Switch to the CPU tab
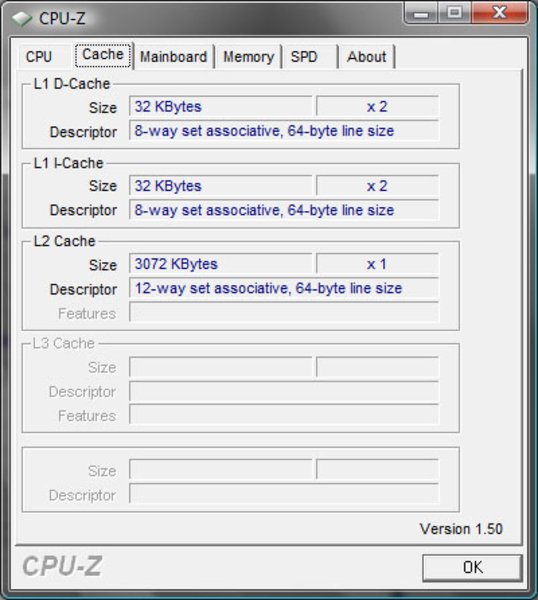Viewport: 538px width, 600px height. click(39, 57)
